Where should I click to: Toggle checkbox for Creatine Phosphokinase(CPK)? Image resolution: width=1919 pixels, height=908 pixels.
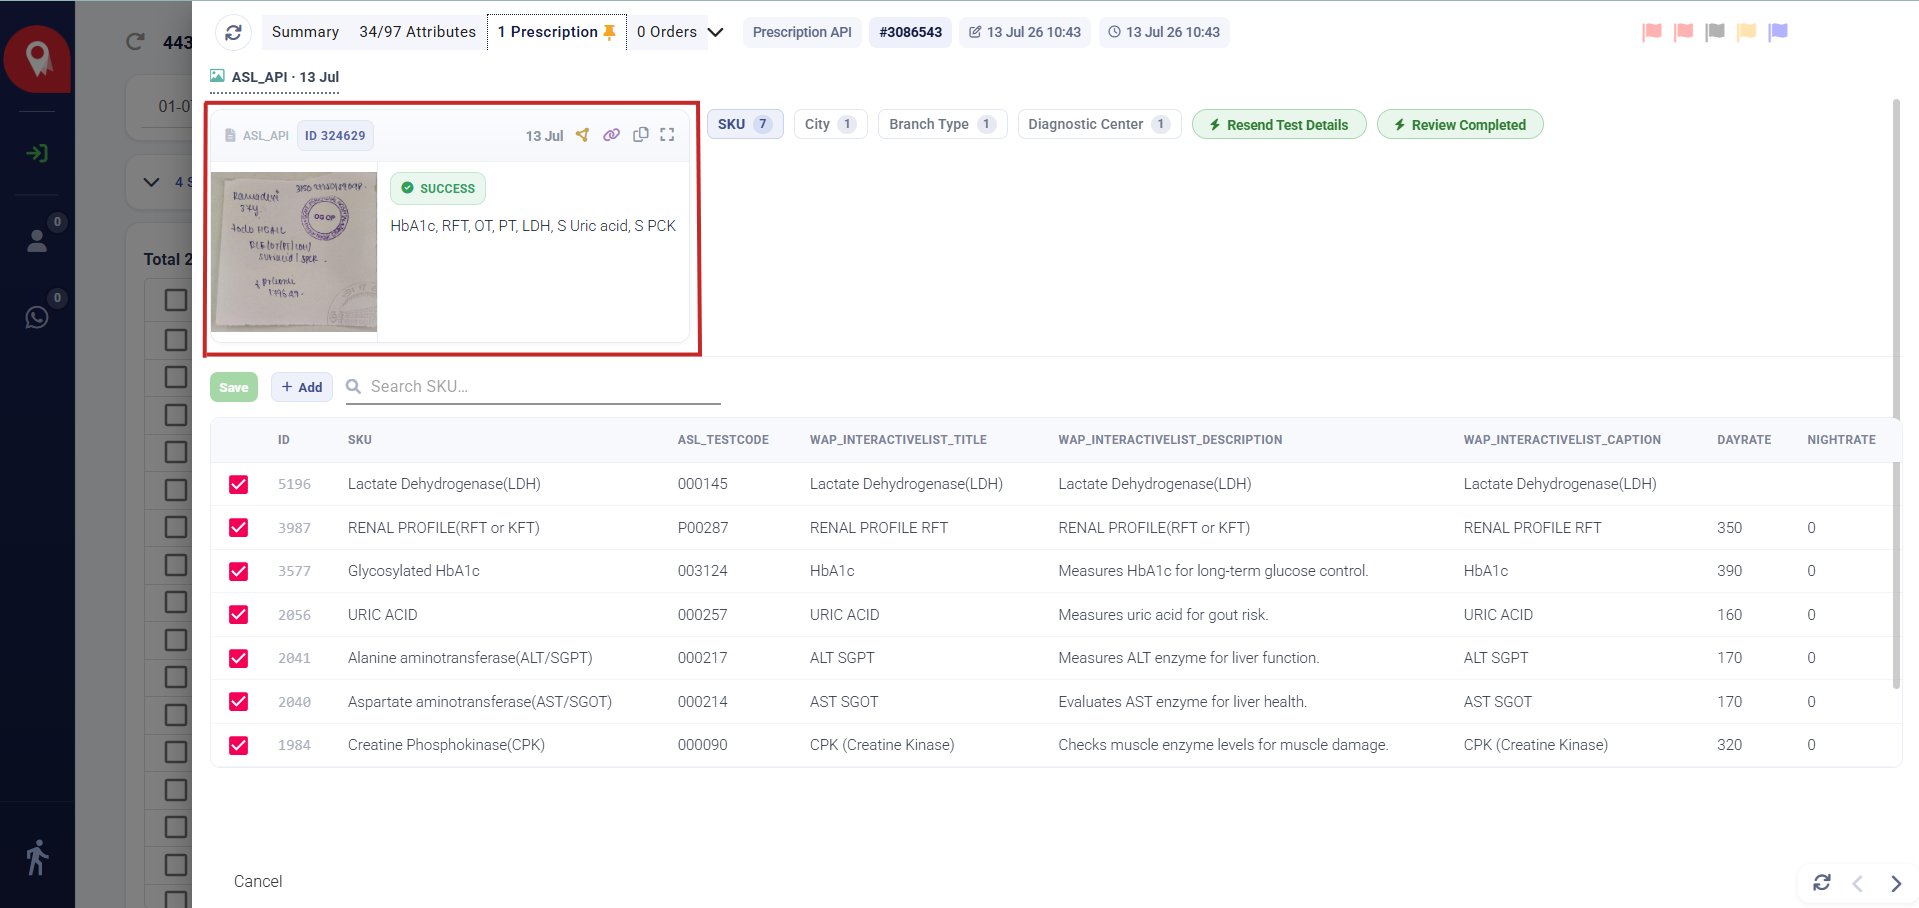(x=238, y=745)
